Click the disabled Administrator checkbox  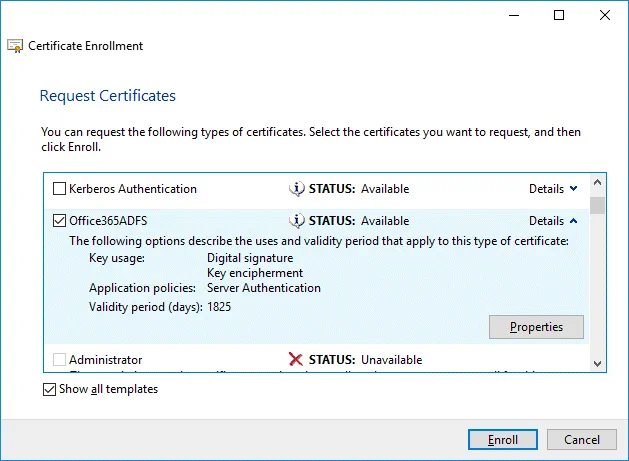tap(59, 360)
